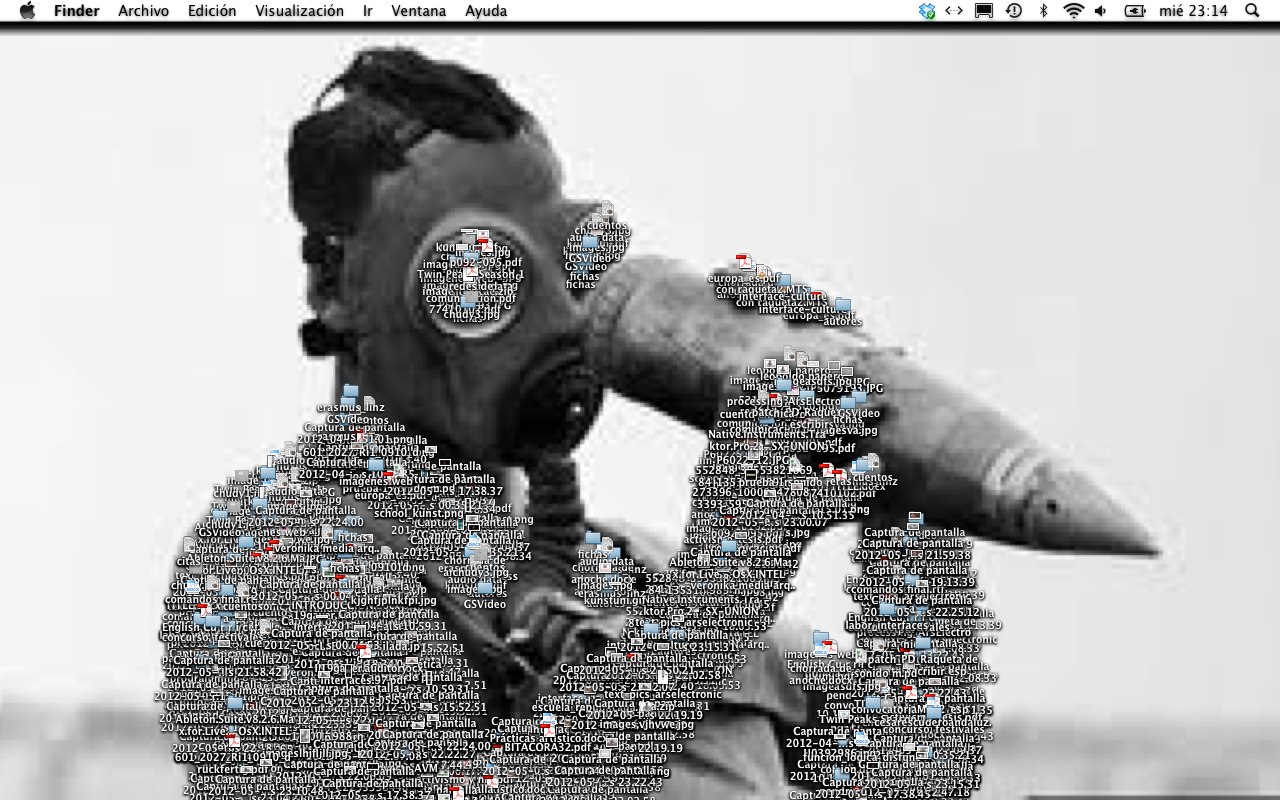Click the display mirroring menu bar icon

(x=984, y=11)
